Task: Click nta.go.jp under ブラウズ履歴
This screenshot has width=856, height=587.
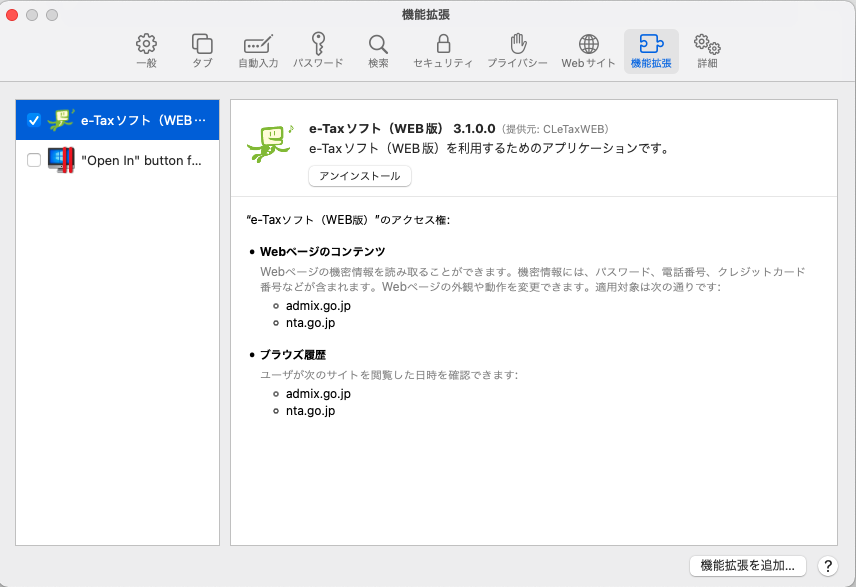Action: [311, 411]
